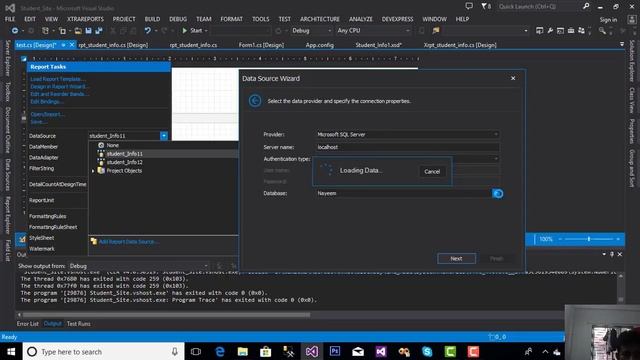
Task: Open Photoshop from the taskbar
Action: coord(335,351)
